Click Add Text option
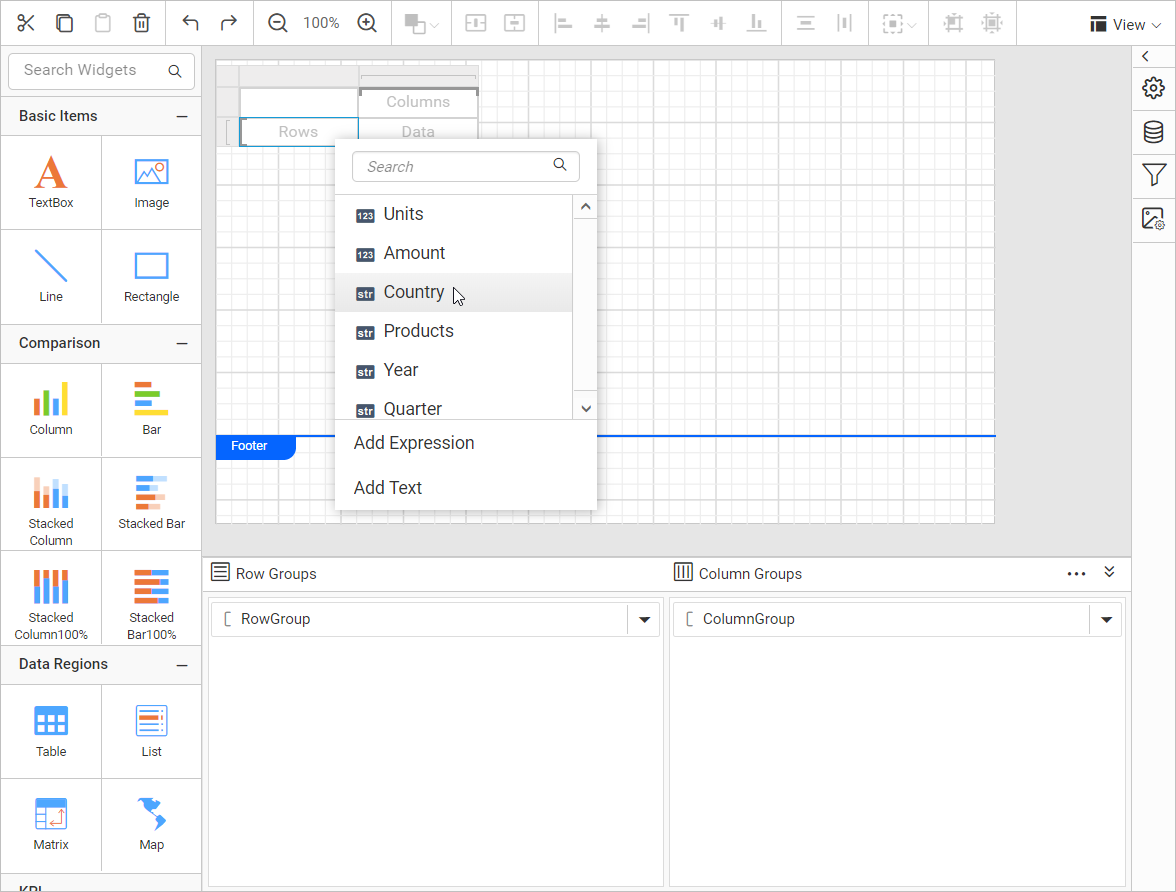1176x892 pixels. pos(388,488)
